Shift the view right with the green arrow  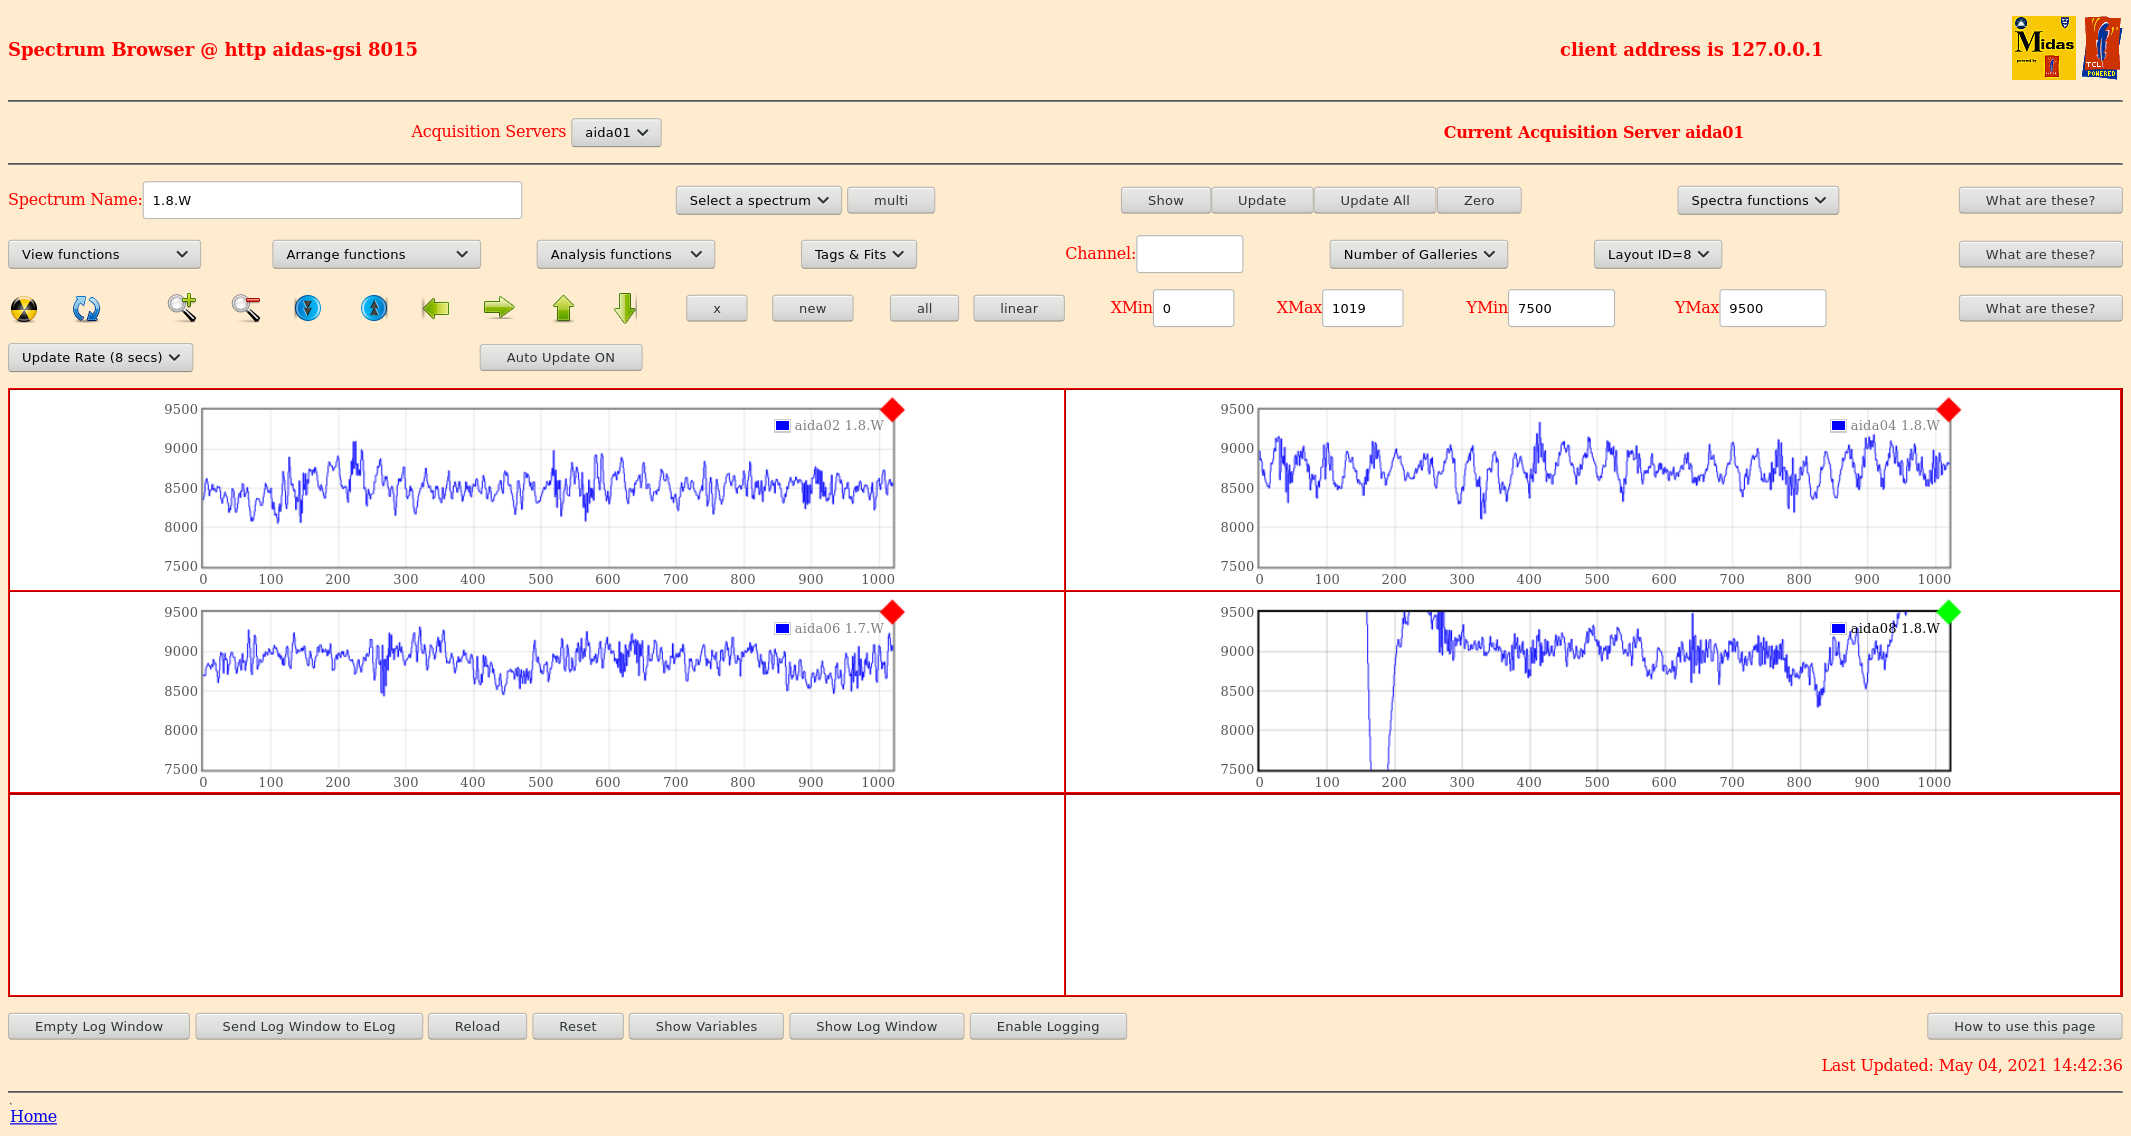point(498,308)
